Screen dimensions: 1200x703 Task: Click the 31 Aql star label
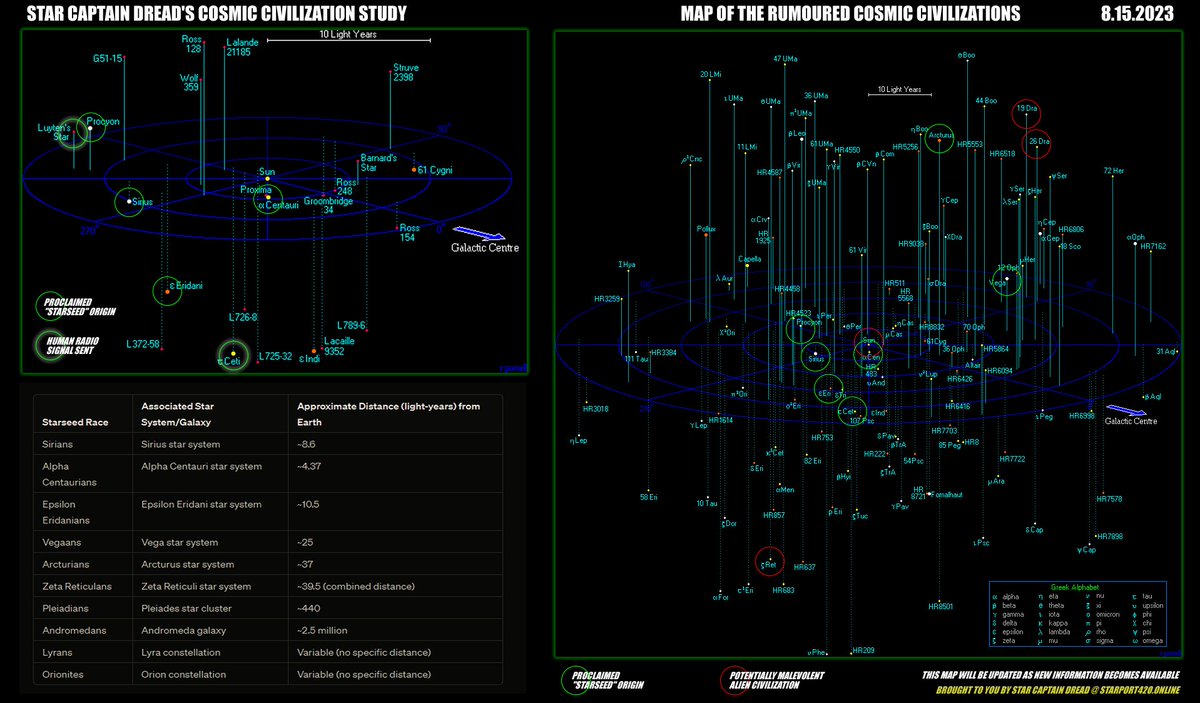point(1167,351)
